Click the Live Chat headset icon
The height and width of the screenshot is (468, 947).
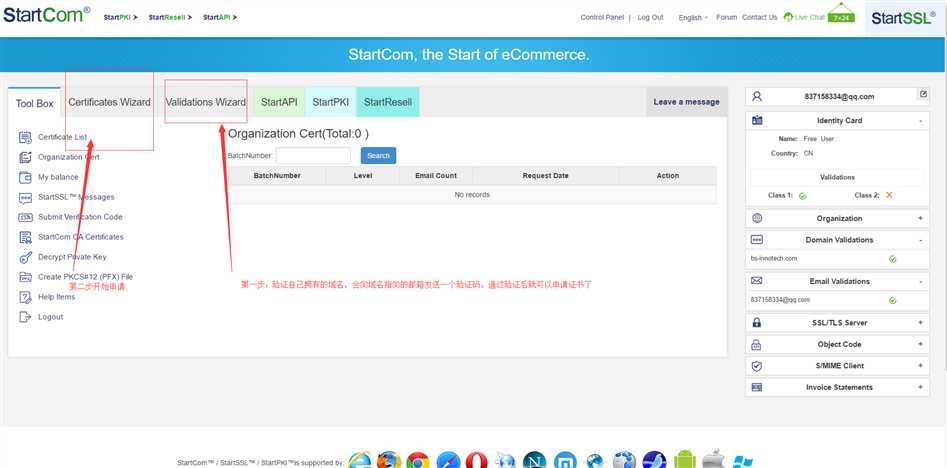[788, 17]
